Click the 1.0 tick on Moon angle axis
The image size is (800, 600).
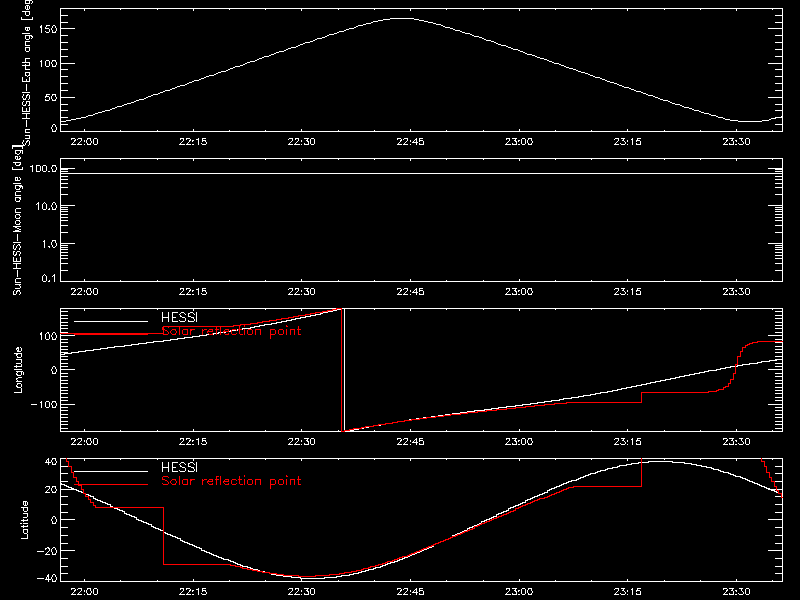pos(49,244)
